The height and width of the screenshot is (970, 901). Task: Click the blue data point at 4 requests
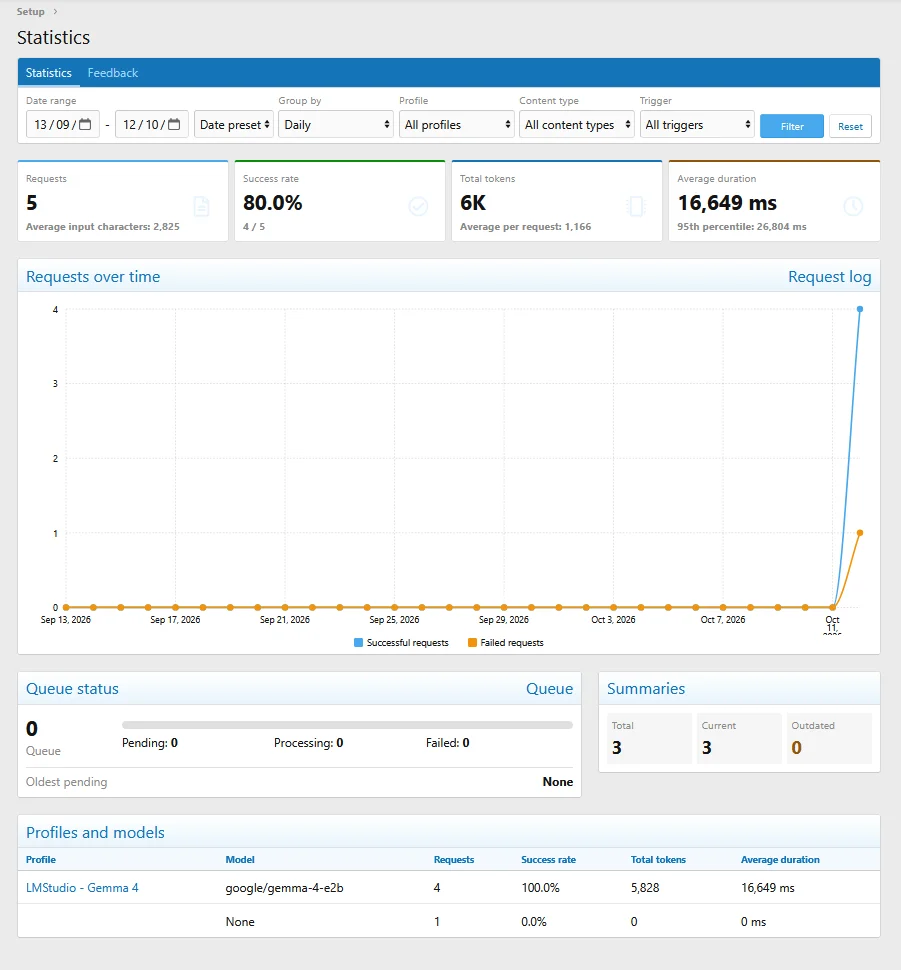click(860, 309)
